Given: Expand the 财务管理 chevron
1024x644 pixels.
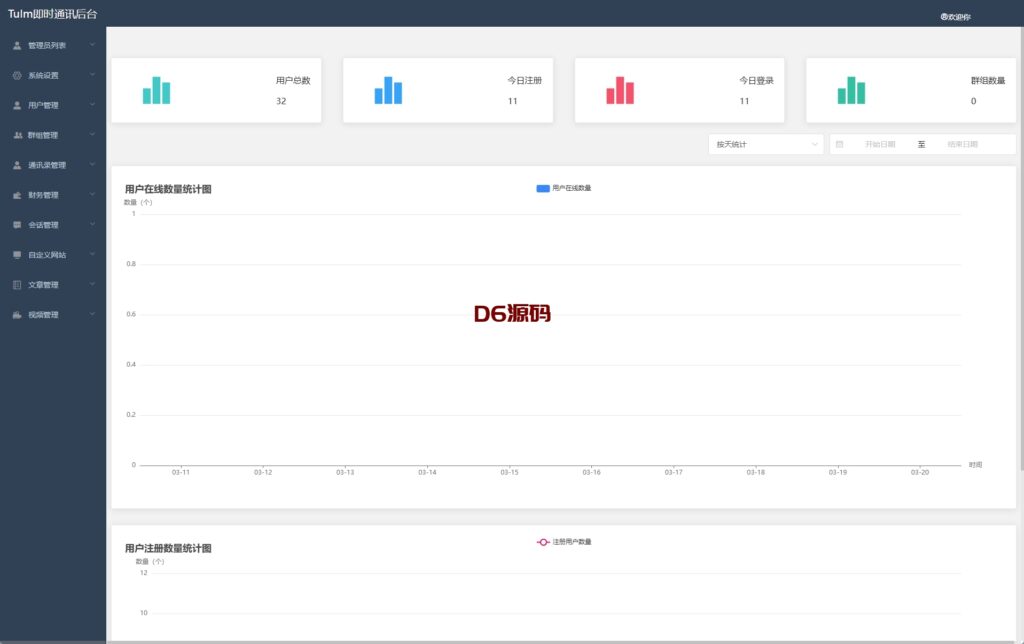Looking at the screenshot, I should 92,195.
